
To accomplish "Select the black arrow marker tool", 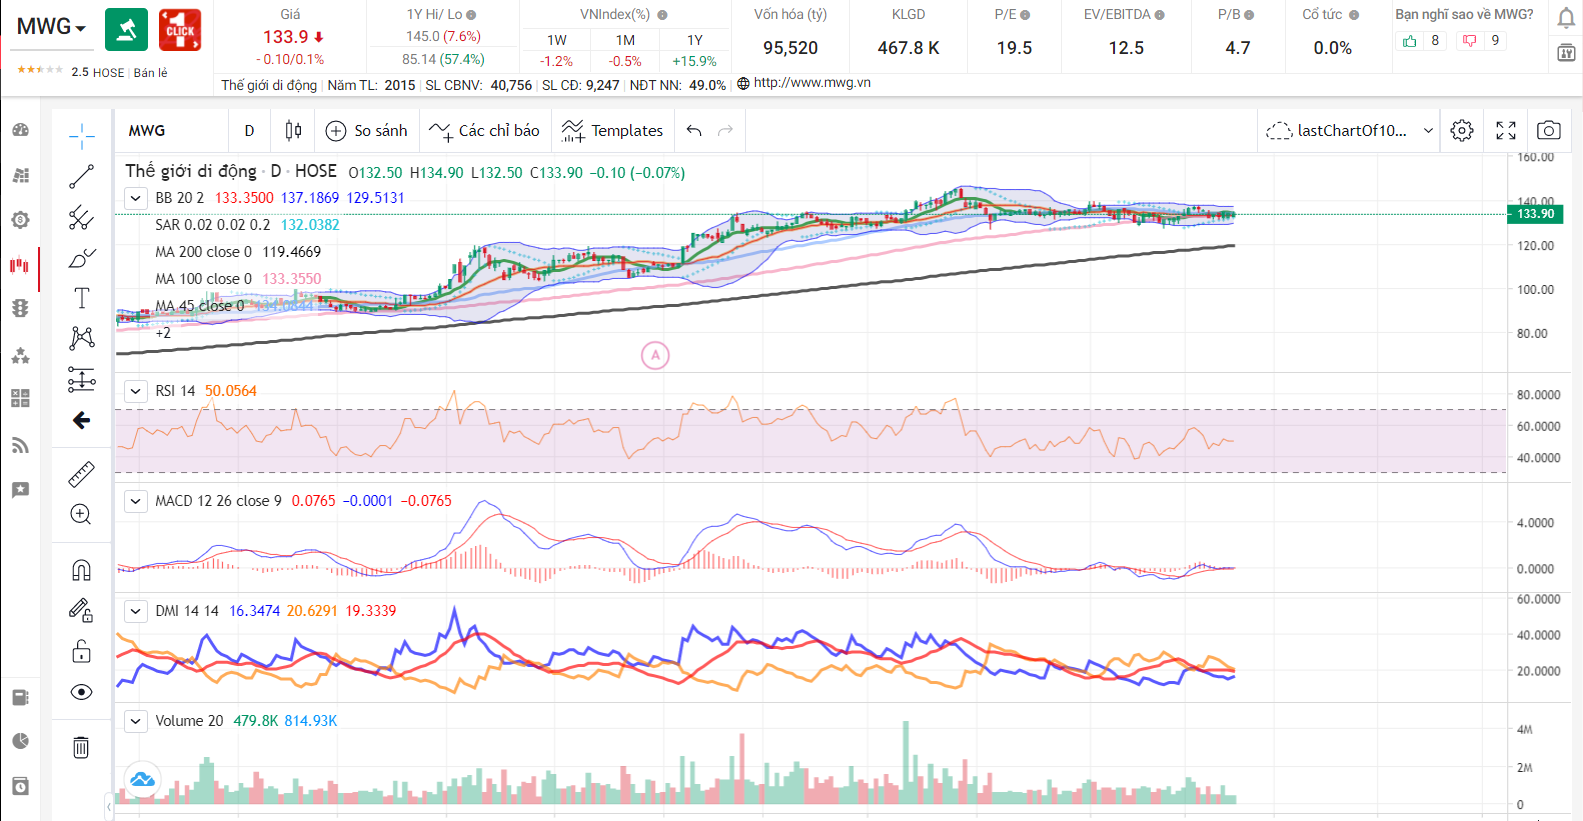I will point(82,420).
